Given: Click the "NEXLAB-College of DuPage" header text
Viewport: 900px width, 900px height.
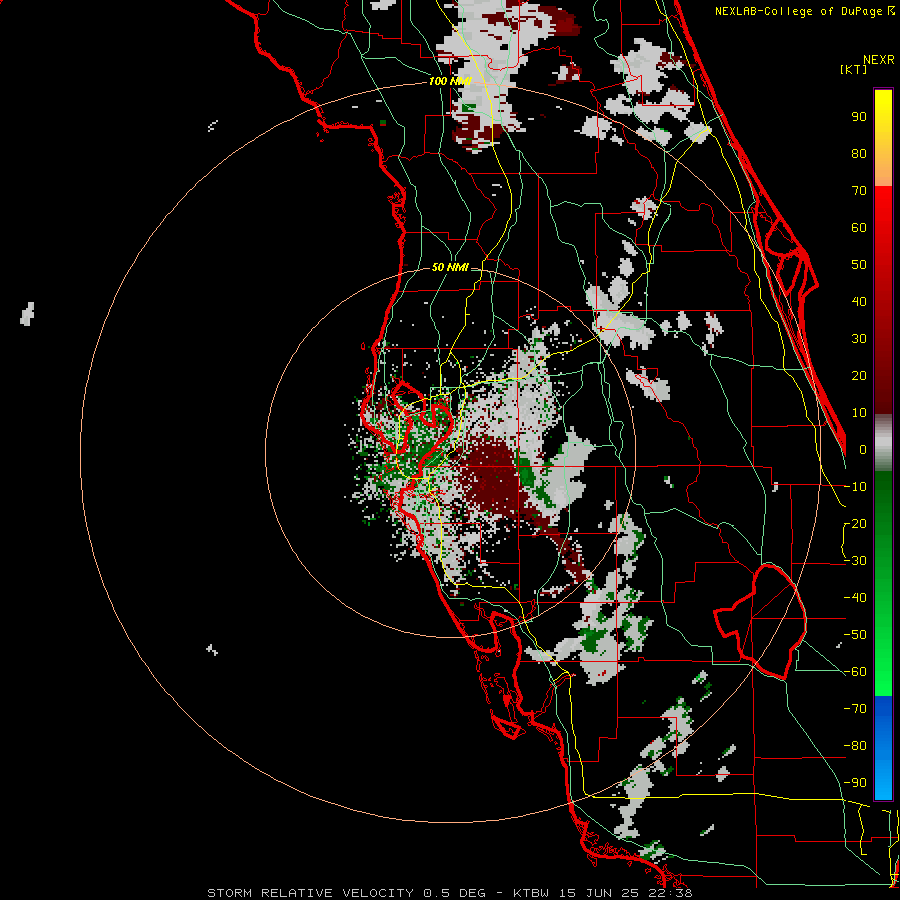Looking at the screenshot, I should pos(800,11).
